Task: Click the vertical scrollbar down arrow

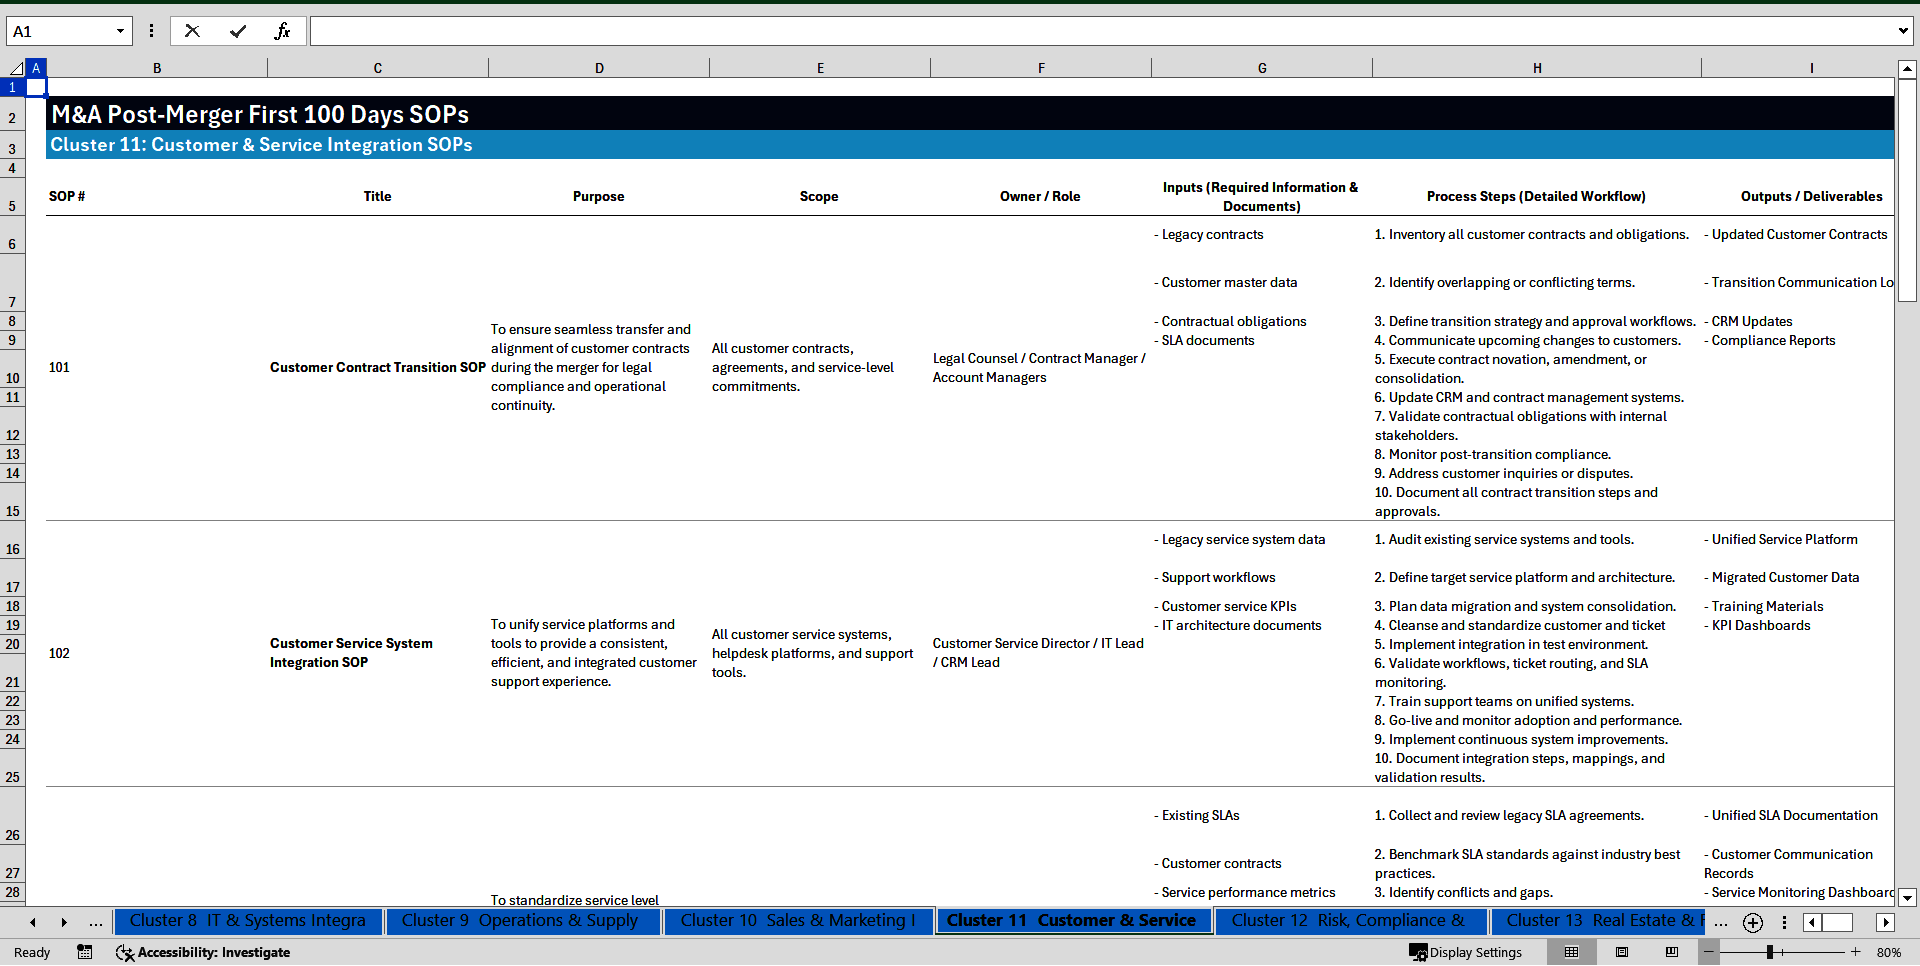Action: pyautogui.click(x=1908, y=898)
